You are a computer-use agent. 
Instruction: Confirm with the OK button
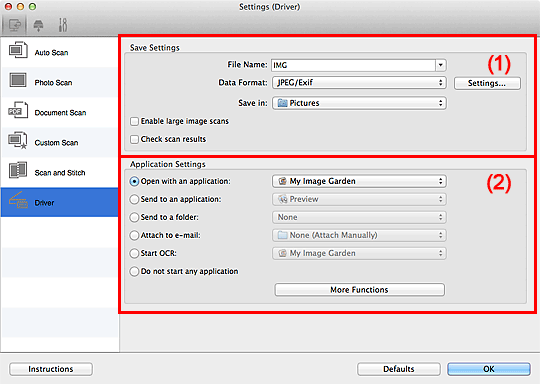[x=489, y=369]
